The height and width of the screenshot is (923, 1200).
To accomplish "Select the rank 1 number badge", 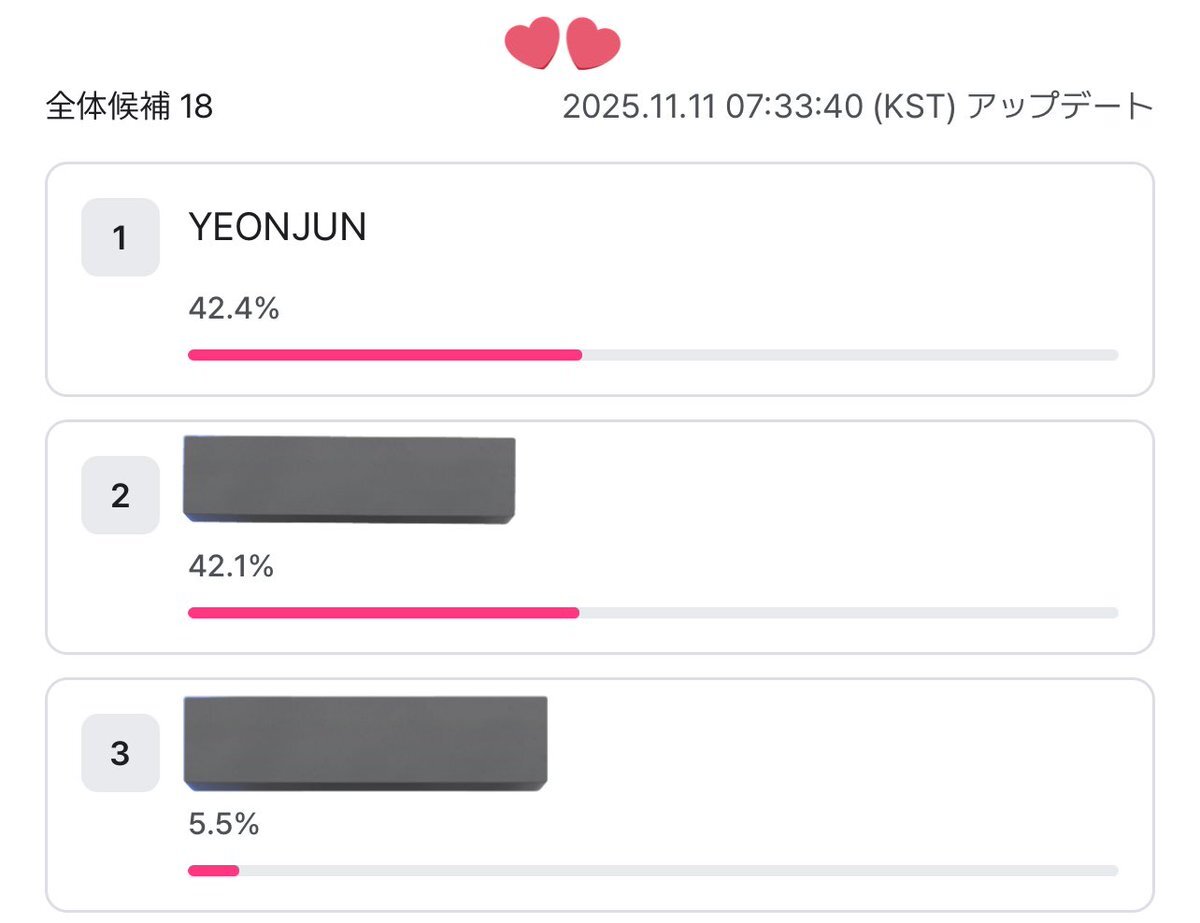I will (x=120, y=238).
